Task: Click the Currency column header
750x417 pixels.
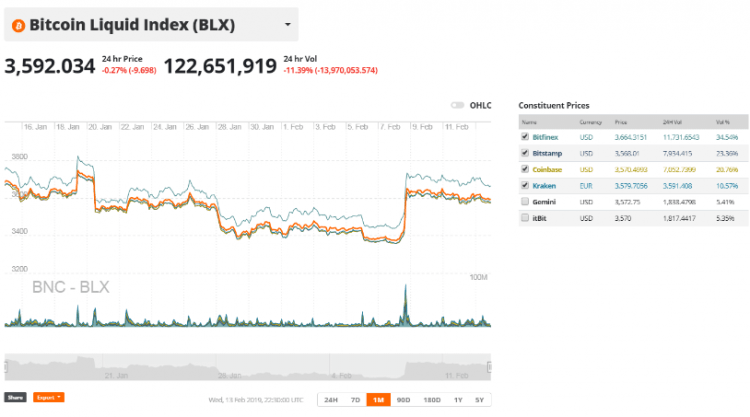Action: (591, 122)
